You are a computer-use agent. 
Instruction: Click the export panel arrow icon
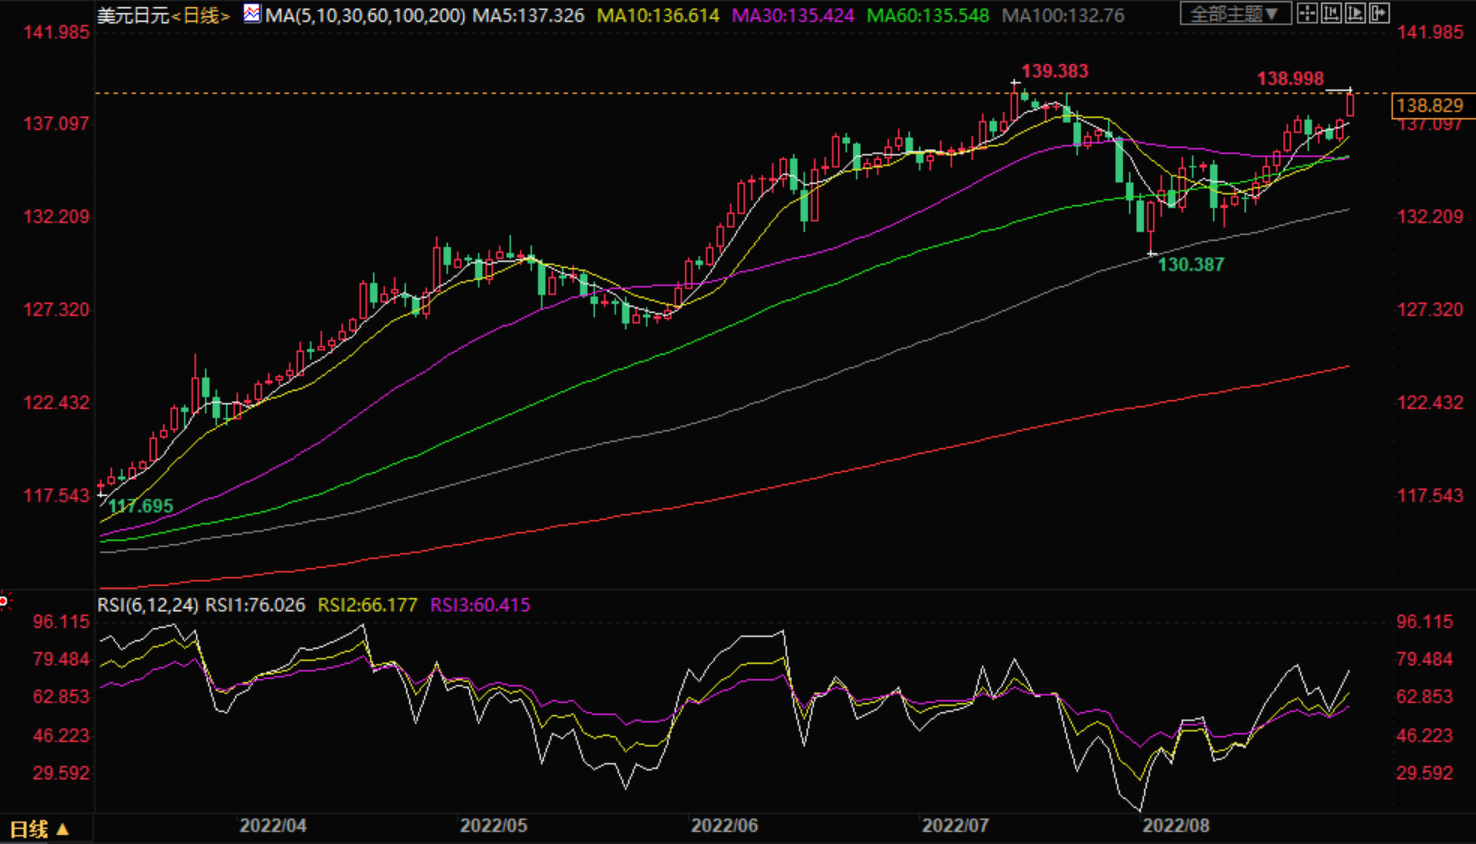(1379, 13)
